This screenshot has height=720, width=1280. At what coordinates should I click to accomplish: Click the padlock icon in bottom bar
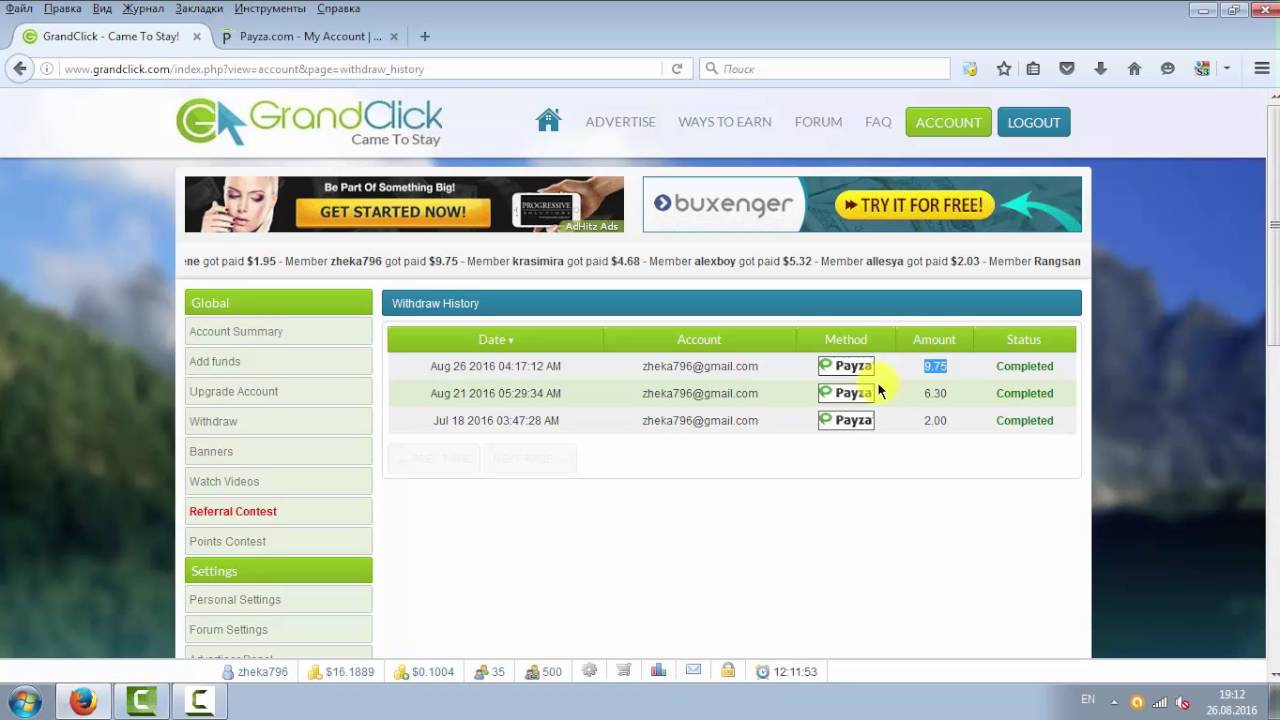tap(728, 671)
